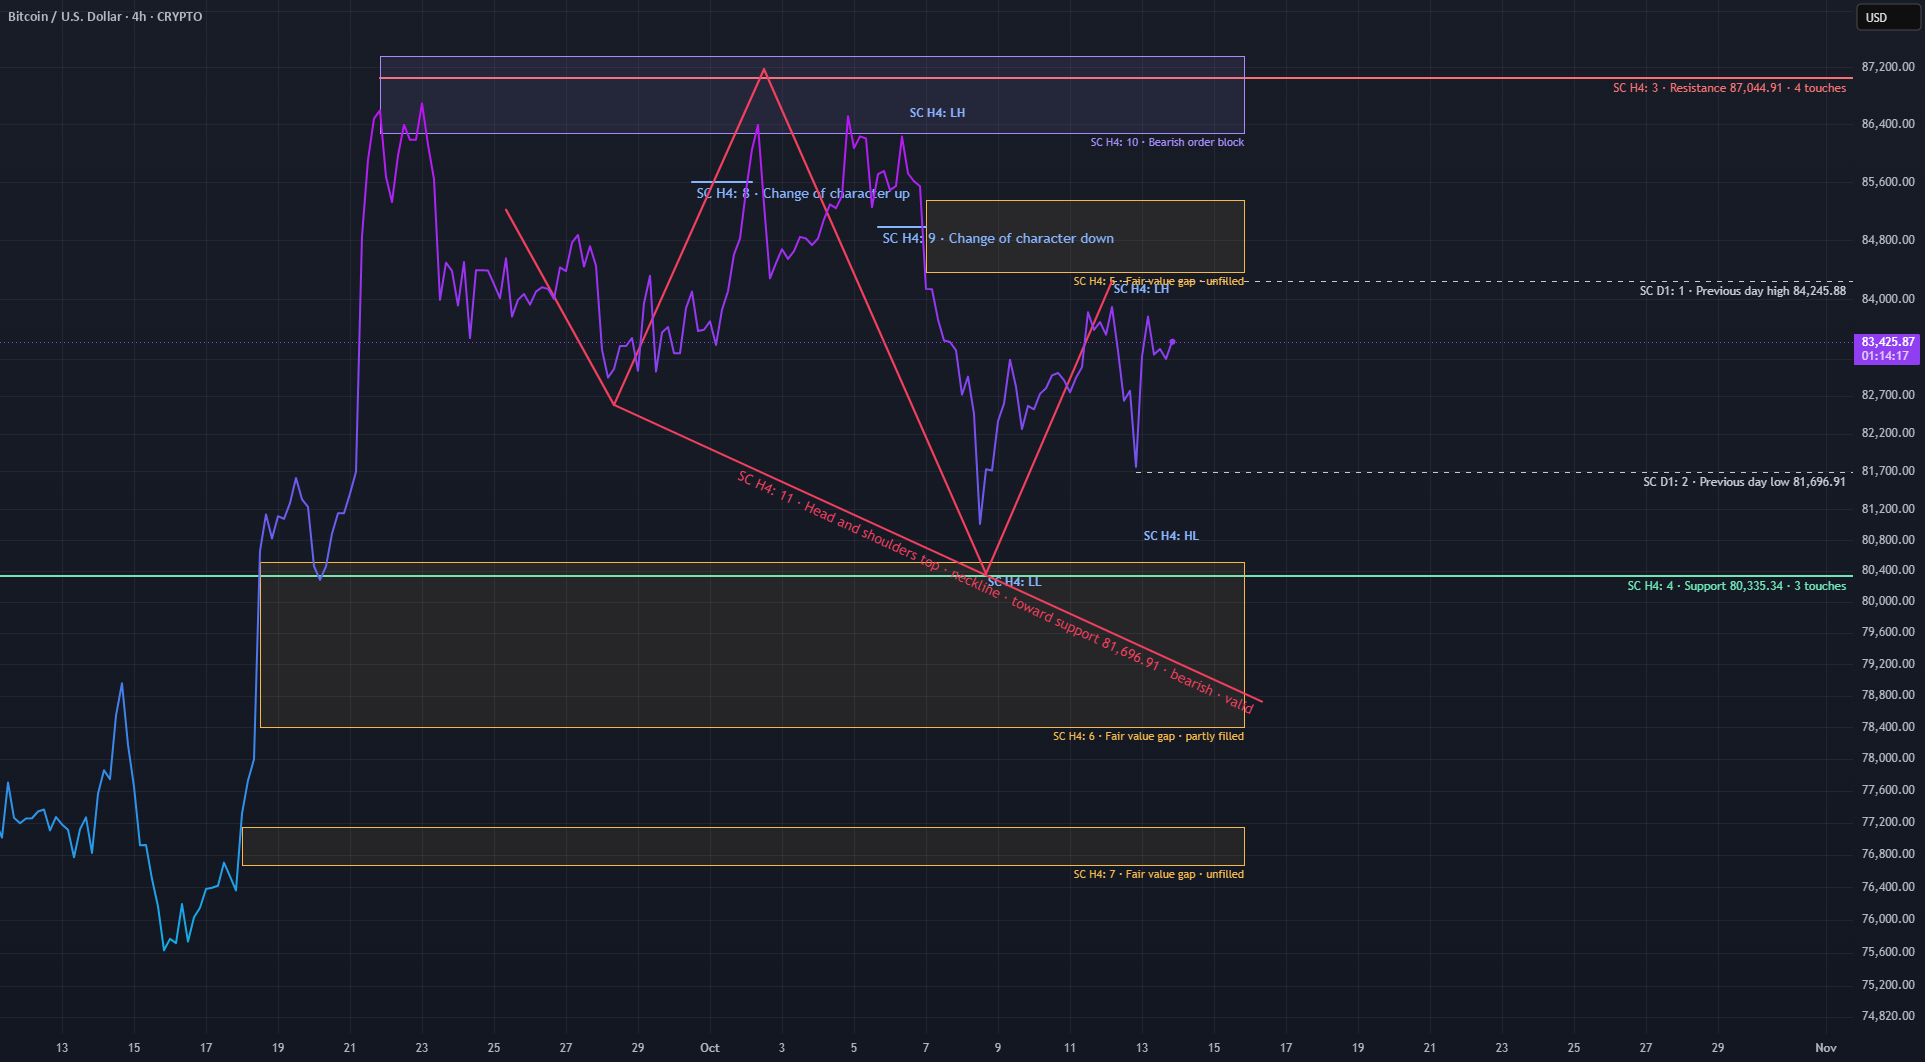Click the Head and shoulders top neckline text
This screenshot has height=1062, width=1925.
click(995, 593)
